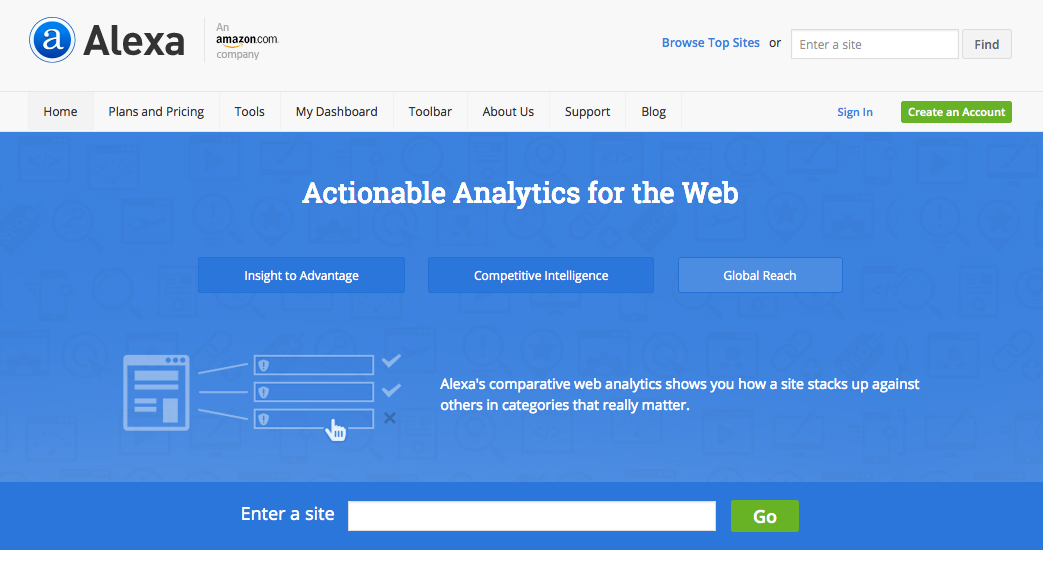The width and height of the screenshot is (1043, 580).
Task: Go to the Tools menu
Action: 250,112
